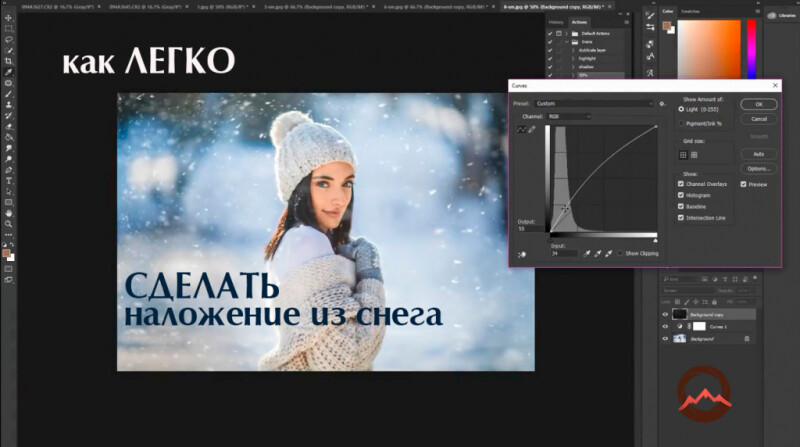Open the Brush Settings panel icon
This screenshot has width=800, height=447.
(x=650, y=16)
